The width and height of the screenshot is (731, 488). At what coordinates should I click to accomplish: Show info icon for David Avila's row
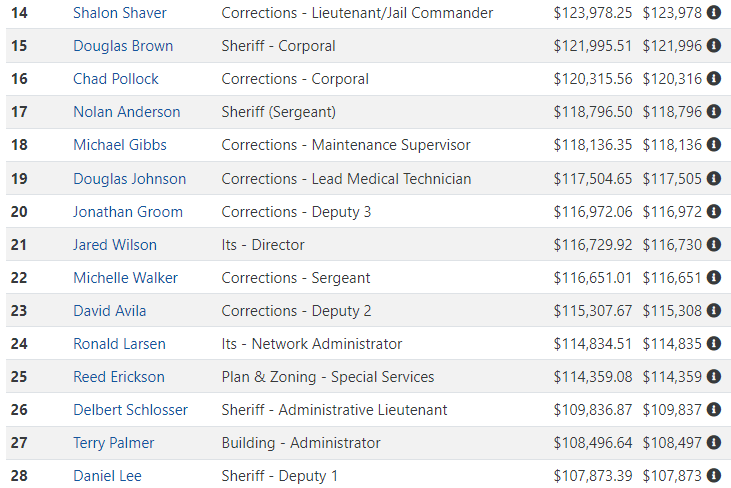(714, 311)
